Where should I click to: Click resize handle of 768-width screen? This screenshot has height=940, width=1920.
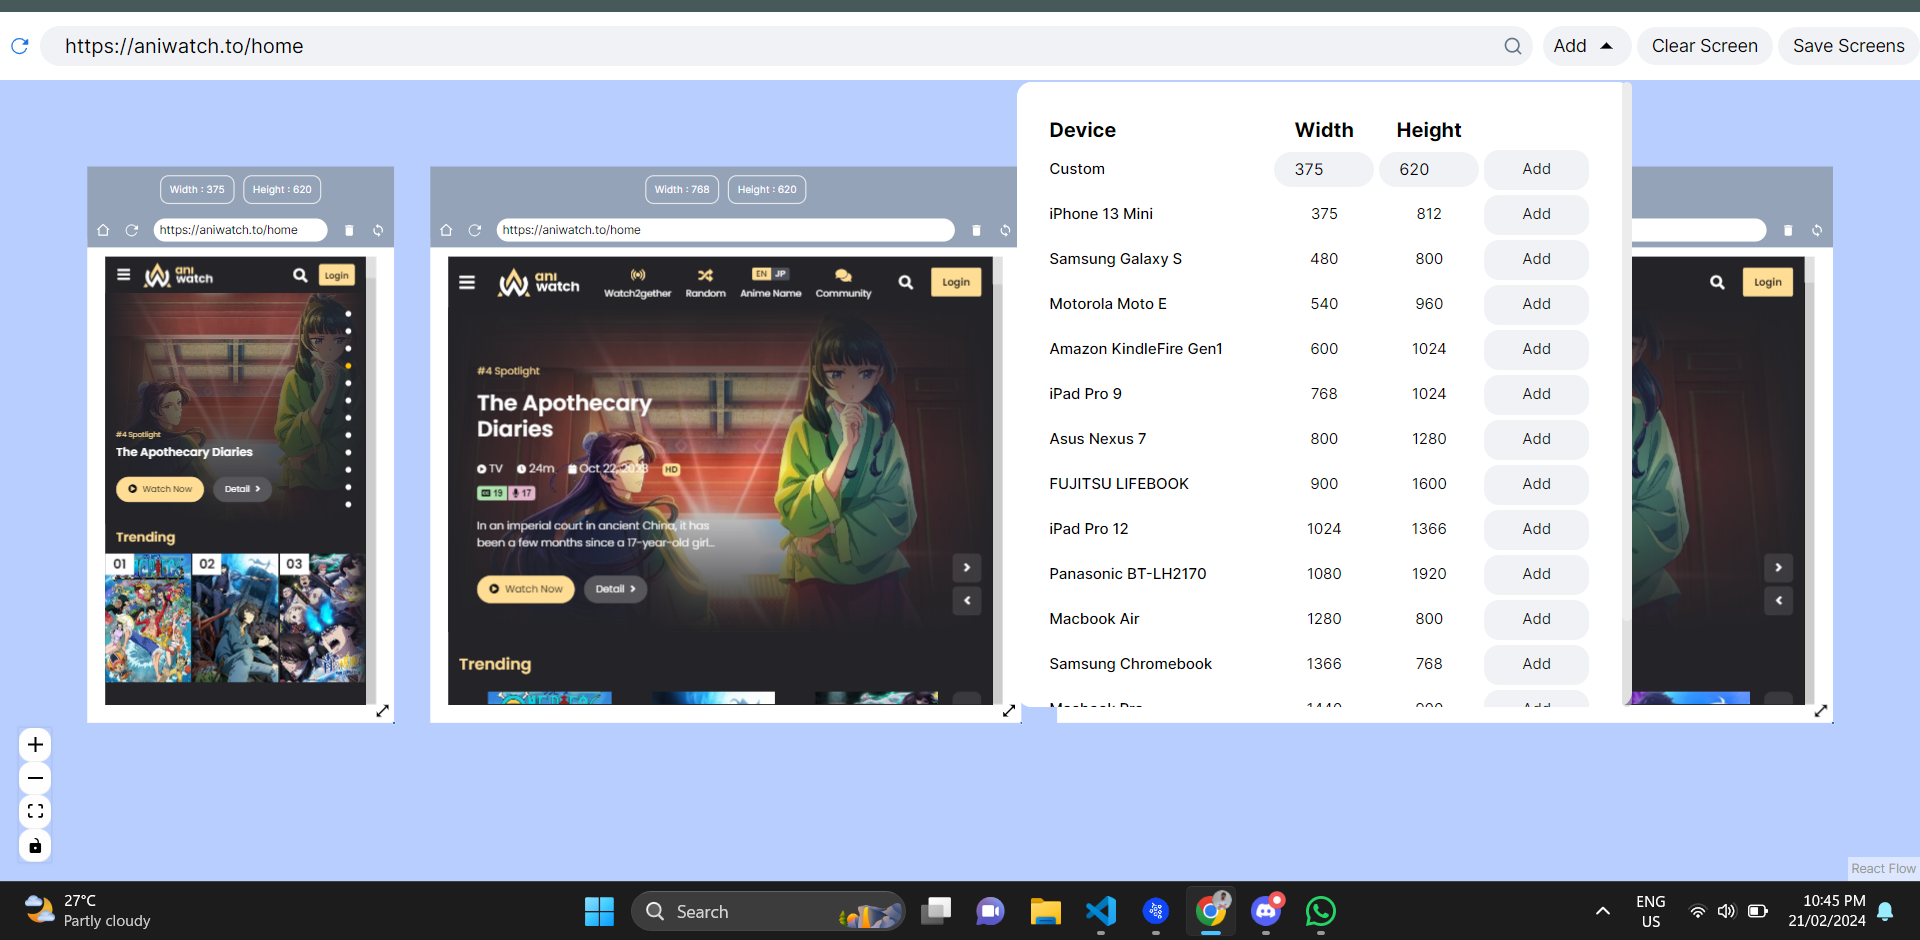coord(1009,711)
